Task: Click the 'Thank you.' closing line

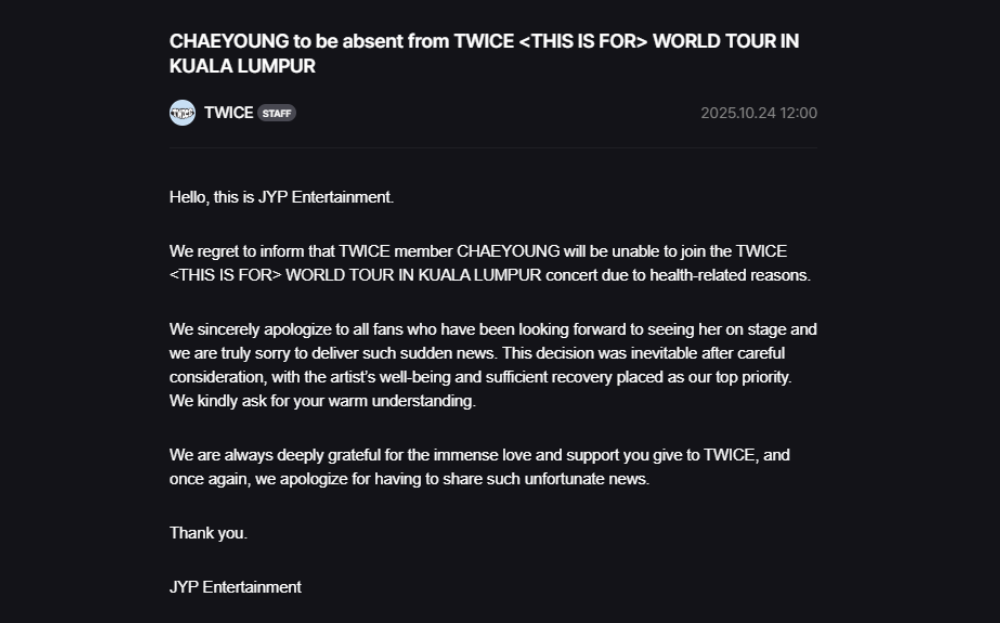Action: [x=208, y=533]
